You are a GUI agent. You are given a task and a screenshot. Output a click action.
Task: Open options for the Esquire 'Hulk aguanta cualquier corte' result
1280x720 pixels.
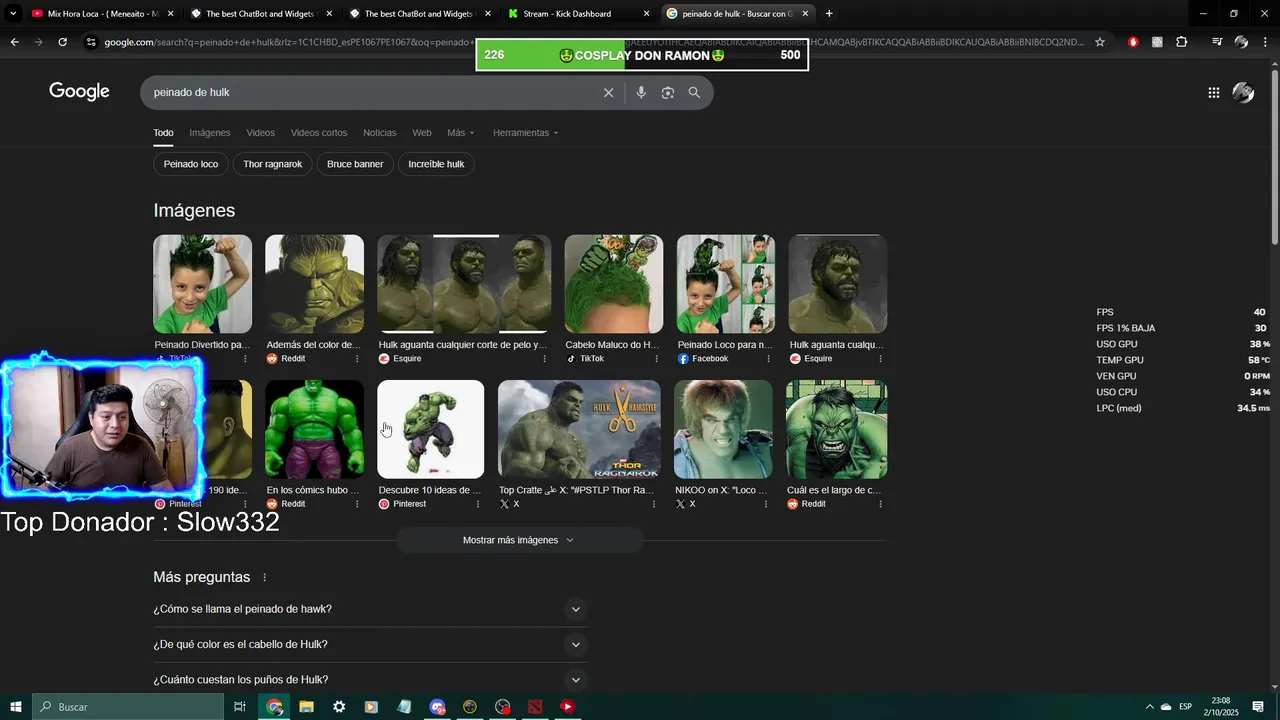click(545, 359)
